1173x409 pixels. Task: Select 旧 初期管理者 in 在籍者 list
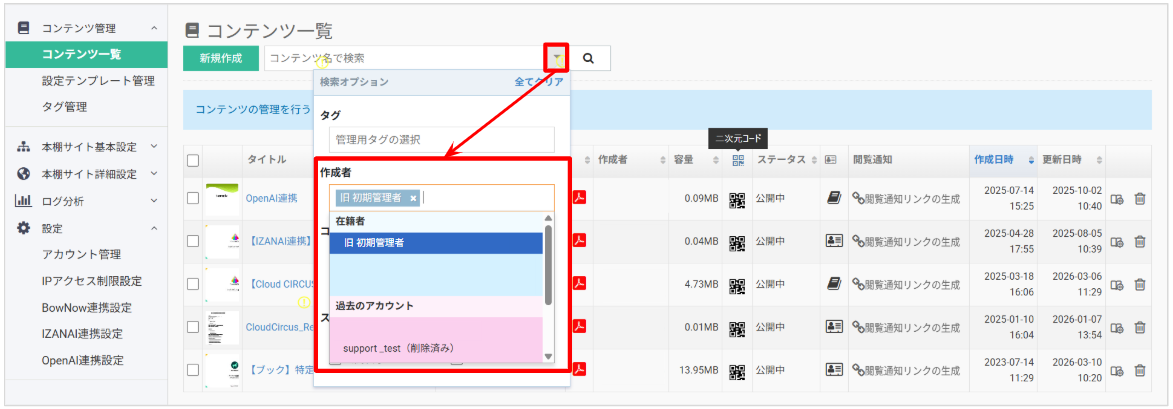pos(436,243)
